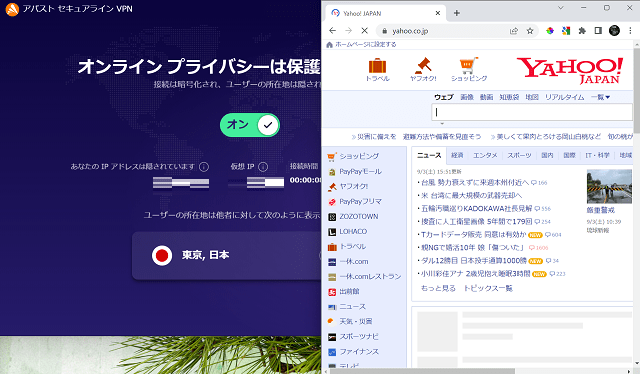This screenshot has width=640, height=374.
Task: Select the エンタメ news tab
Action: (485, 155)
